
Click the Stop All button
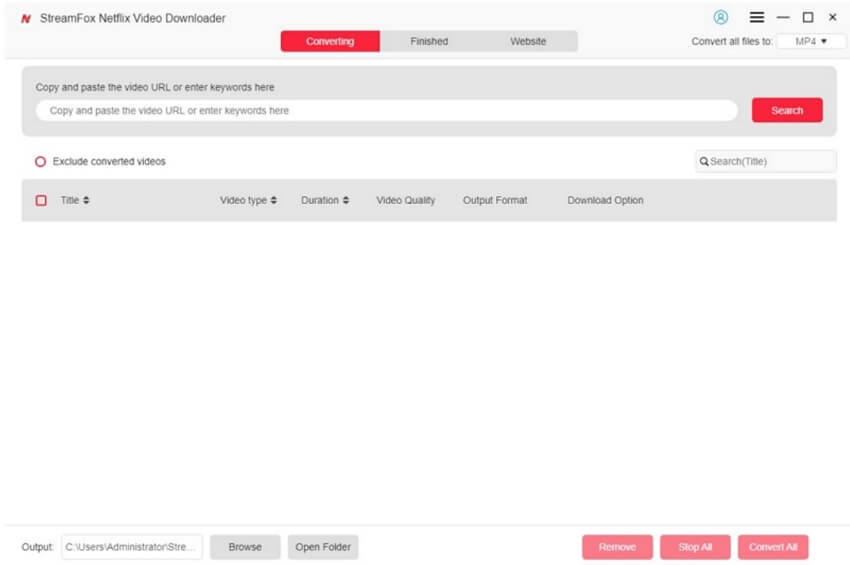695,547
